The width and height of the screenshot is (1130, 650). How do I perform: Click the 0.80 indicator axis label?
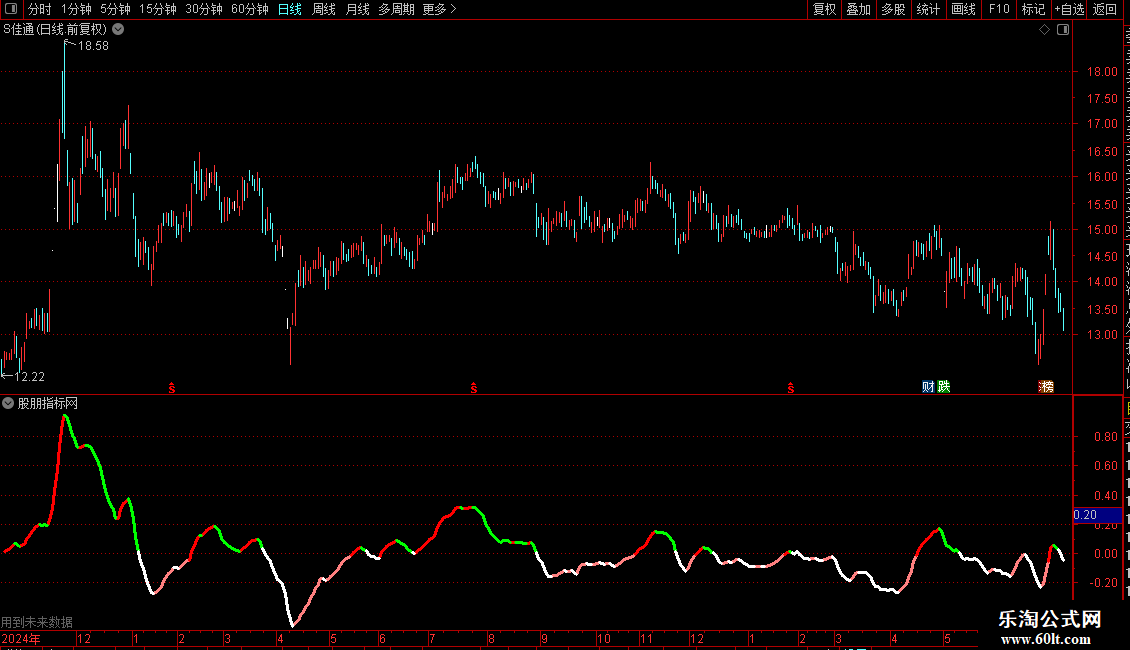pyautogui.click(x=1105, y=437)
